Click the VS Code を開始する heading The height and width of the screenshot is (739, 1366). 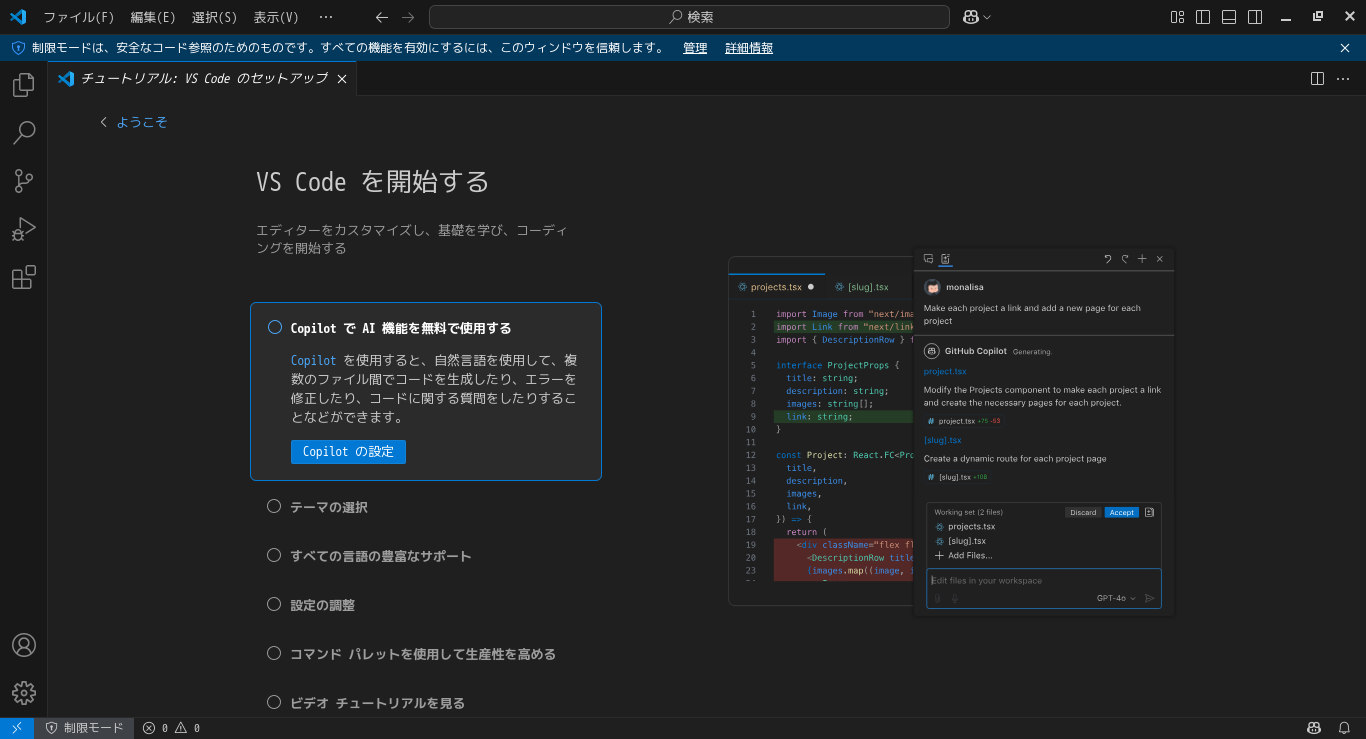click(373, 181)
